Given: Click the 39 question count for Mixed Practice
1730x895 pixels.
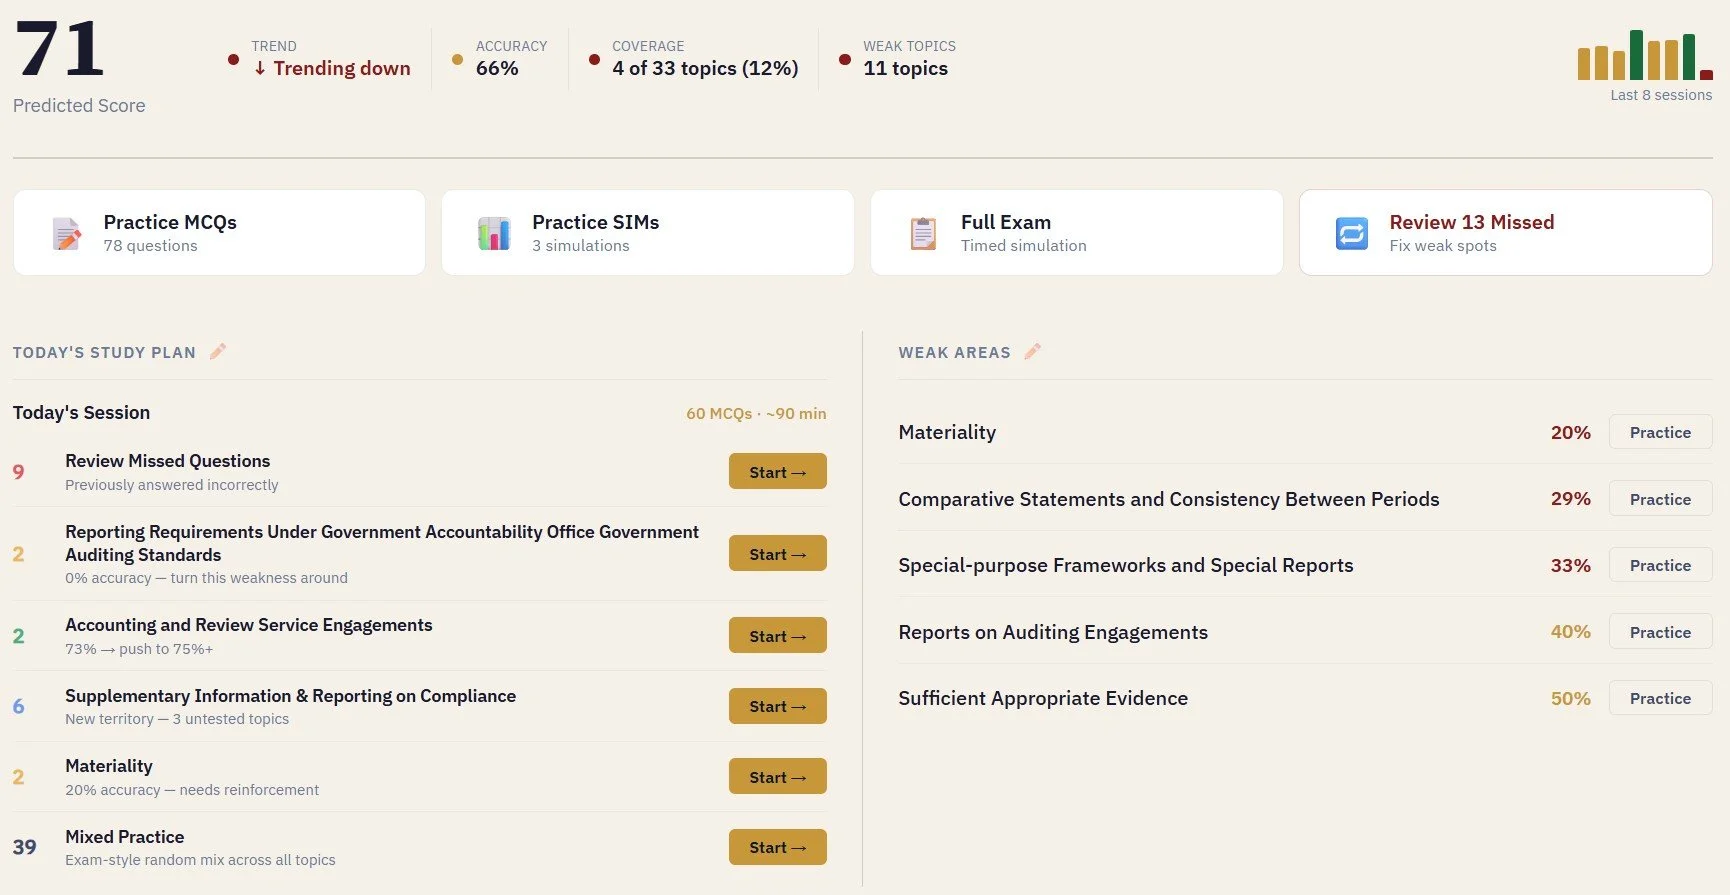Looking at the screenshot, I should point(24,847).
